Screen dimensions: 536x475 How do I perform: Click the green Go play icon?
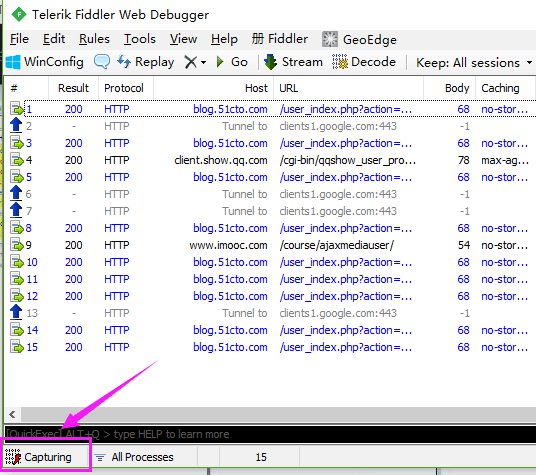(220, 62)
